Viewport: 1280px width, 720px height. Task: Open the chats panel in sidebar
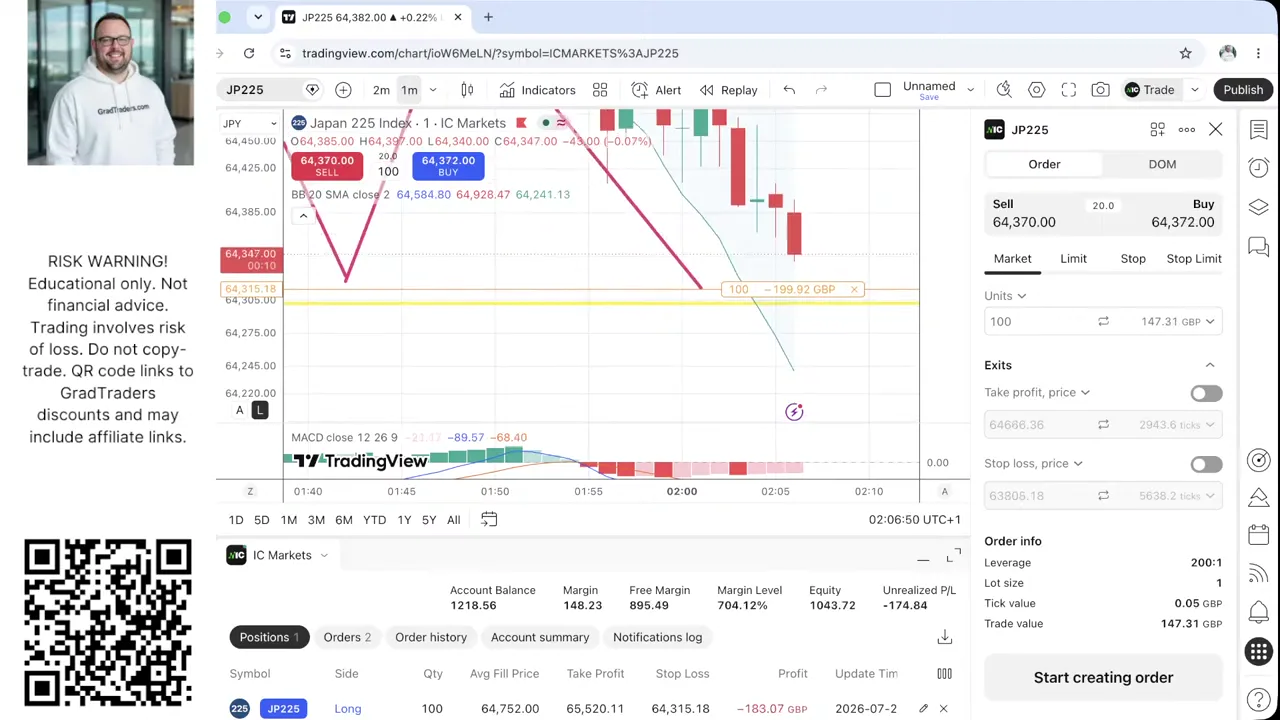coord(1259,246)
